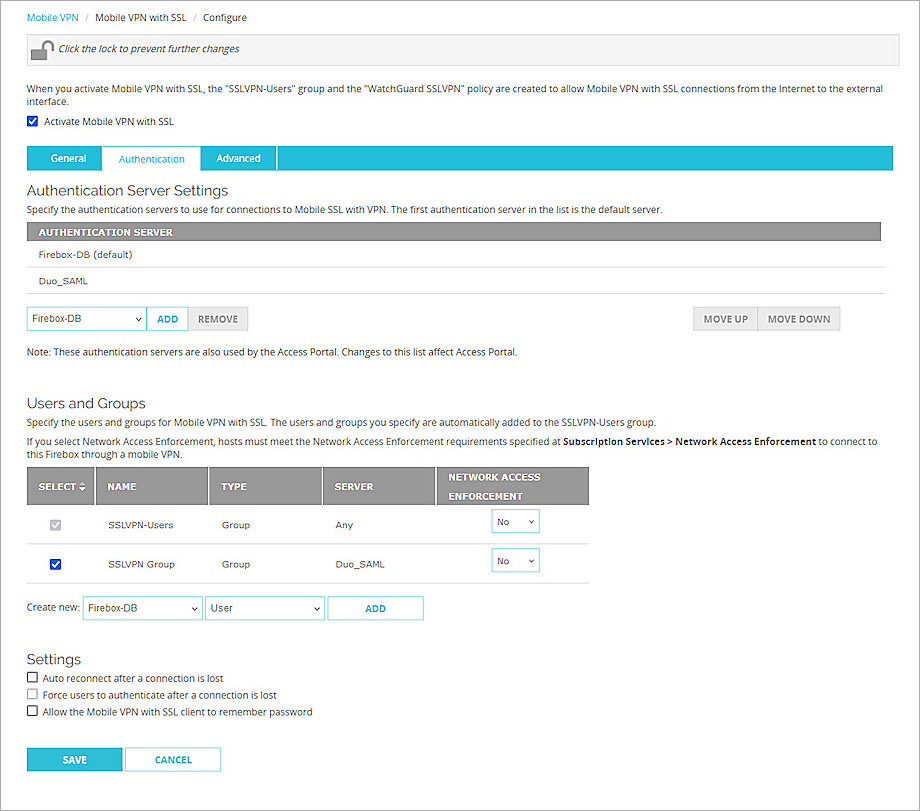Viewport: 920px width, 811px height.
Task: Expand Network Access Enforcement dropdown for SSLVPN Group
Action: pos(515,561)
